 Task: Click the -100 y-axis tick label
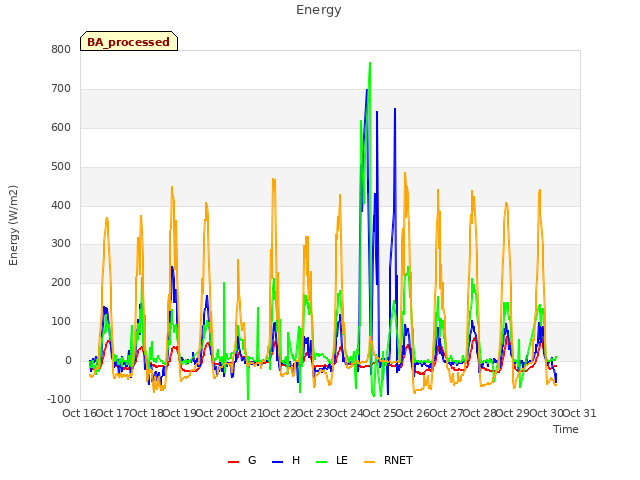point(59,399)
